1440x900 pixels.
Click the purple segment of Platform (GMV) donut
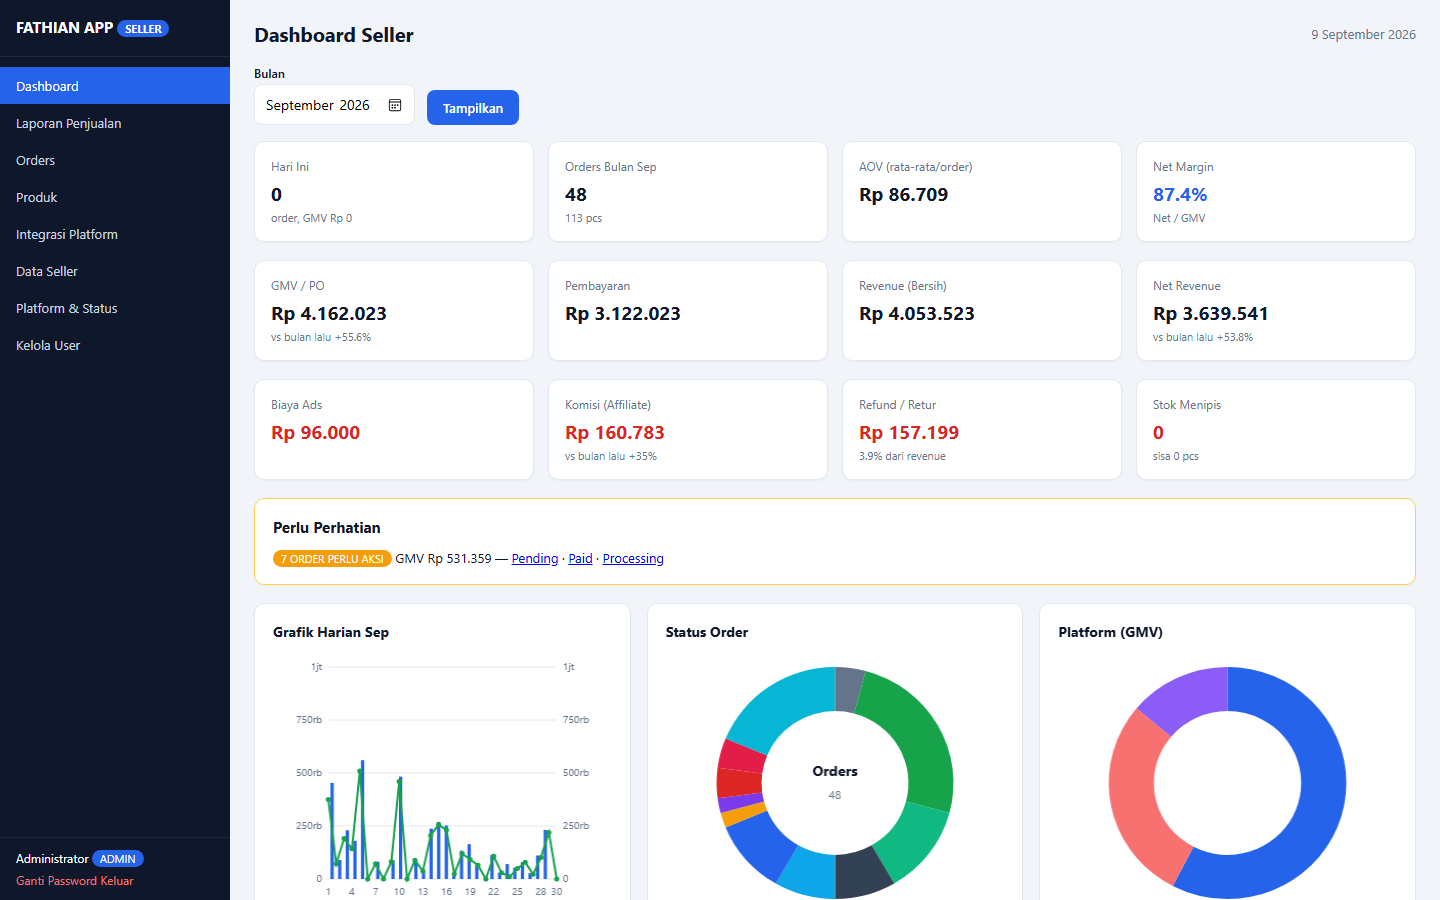tap(1190, 697)
